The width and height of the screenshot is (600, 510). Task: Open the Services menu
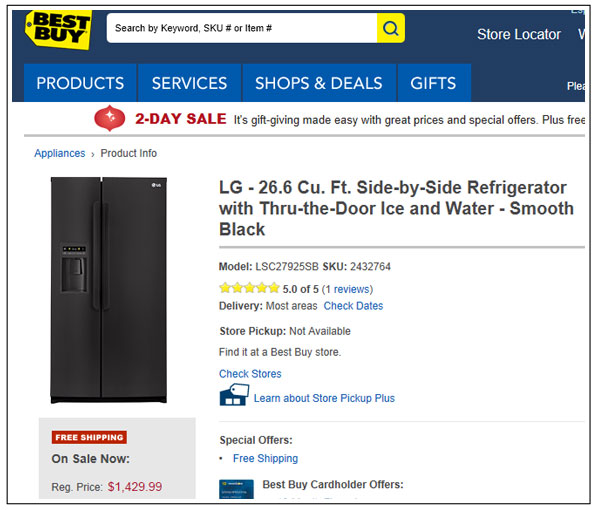pyautogui.click(x=189, y=83)
